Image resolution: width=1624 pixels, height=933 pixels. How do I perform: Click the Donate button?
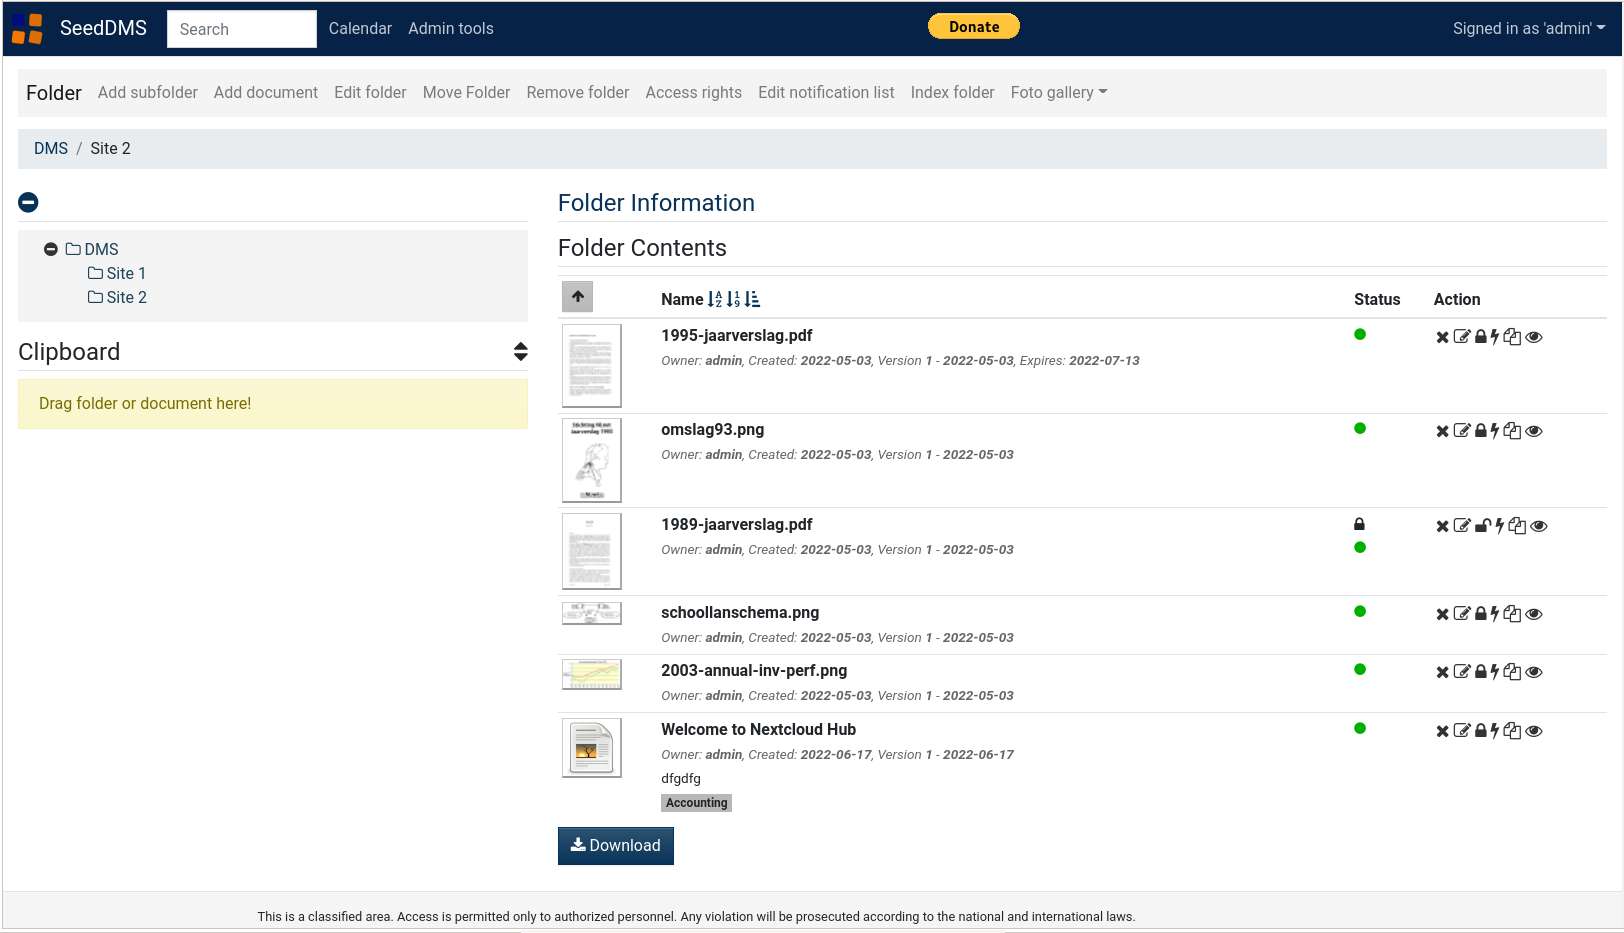(973, 26)
